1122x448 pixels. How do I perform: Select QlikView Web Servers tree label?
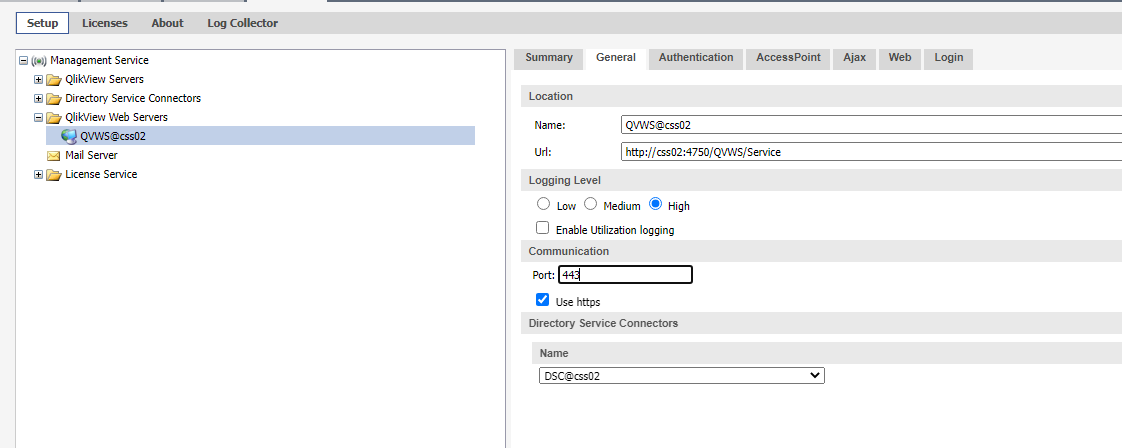(x=117, y=117)
